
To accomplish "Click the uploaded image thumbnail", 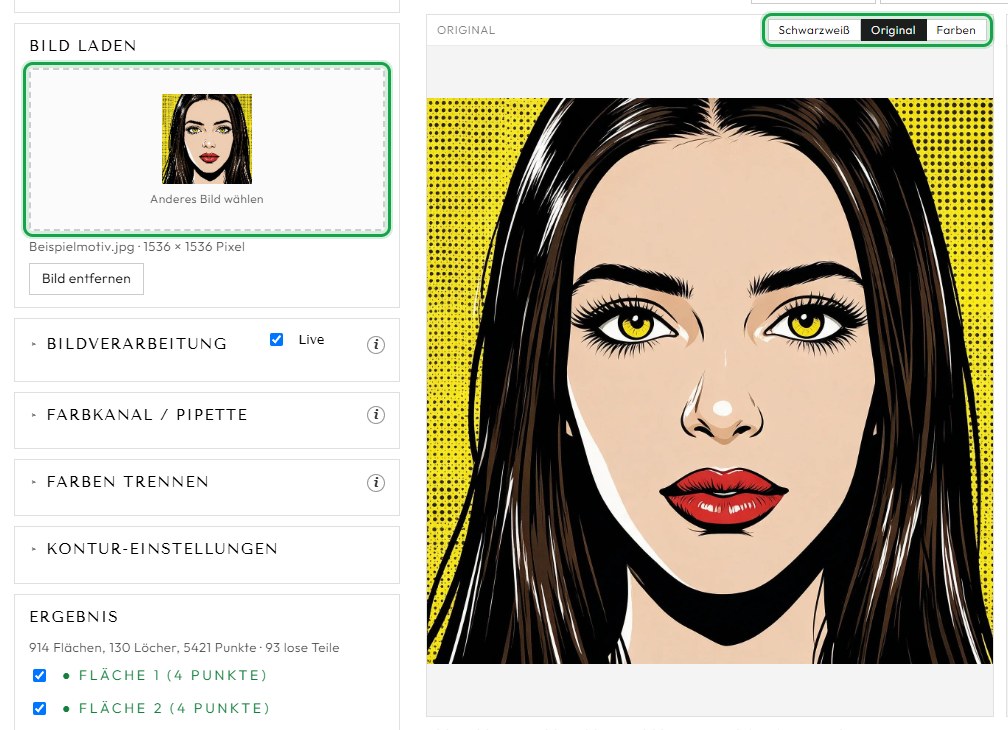I will 207,139.
